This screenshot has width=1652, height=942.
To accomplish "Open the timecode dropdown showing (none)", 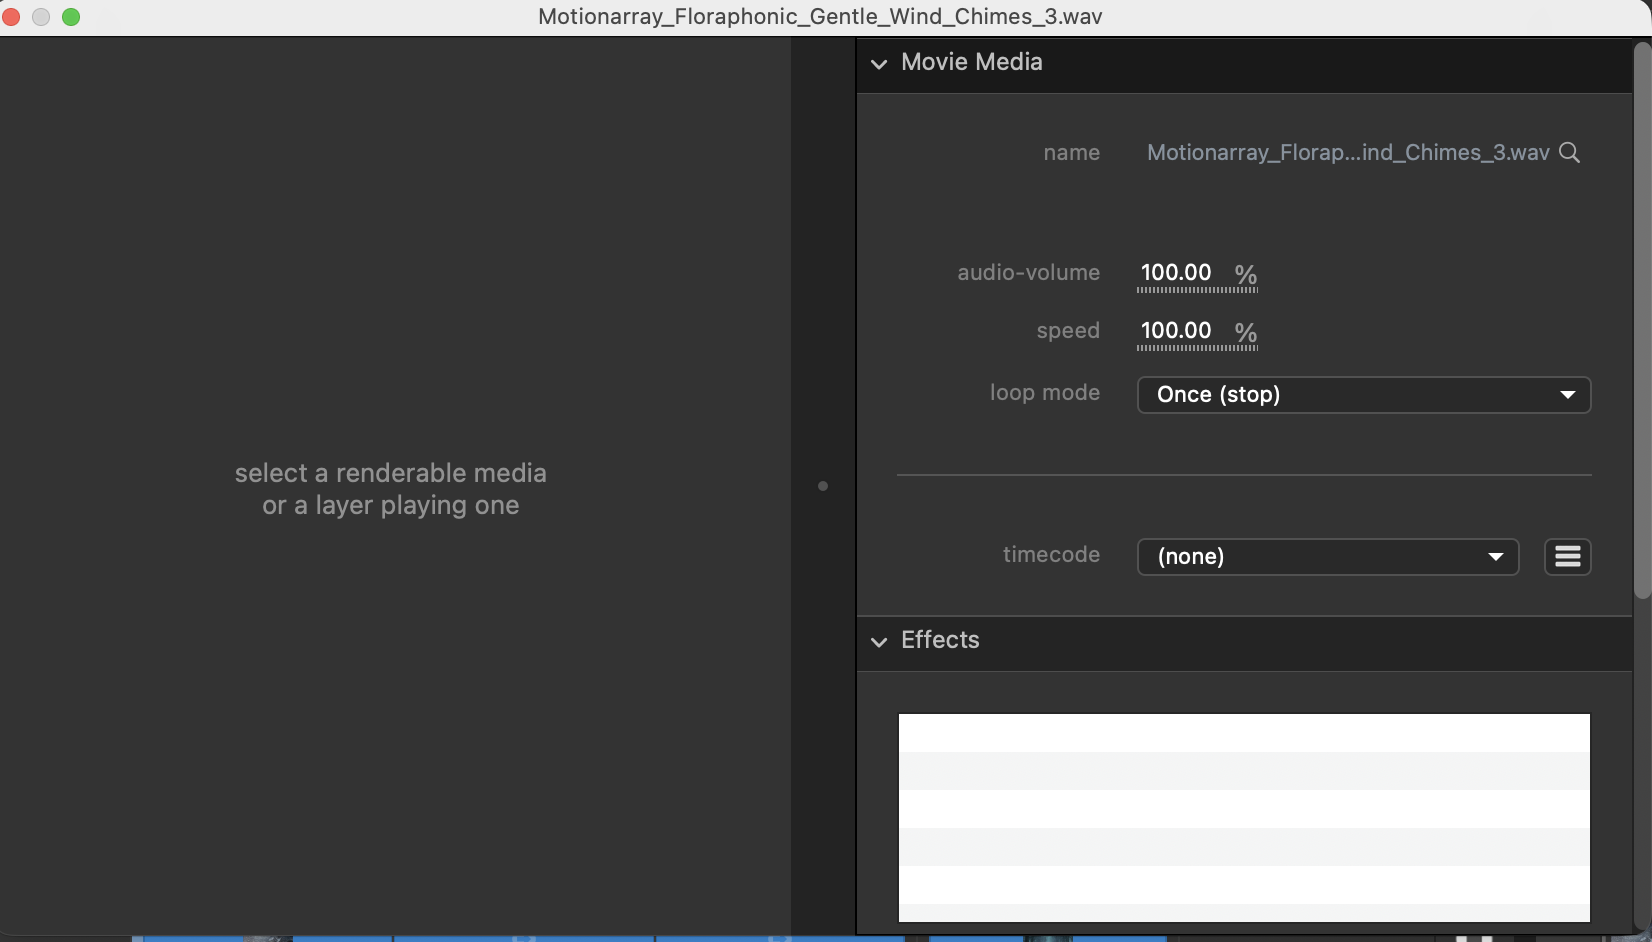I will [x=1327, y=557].
